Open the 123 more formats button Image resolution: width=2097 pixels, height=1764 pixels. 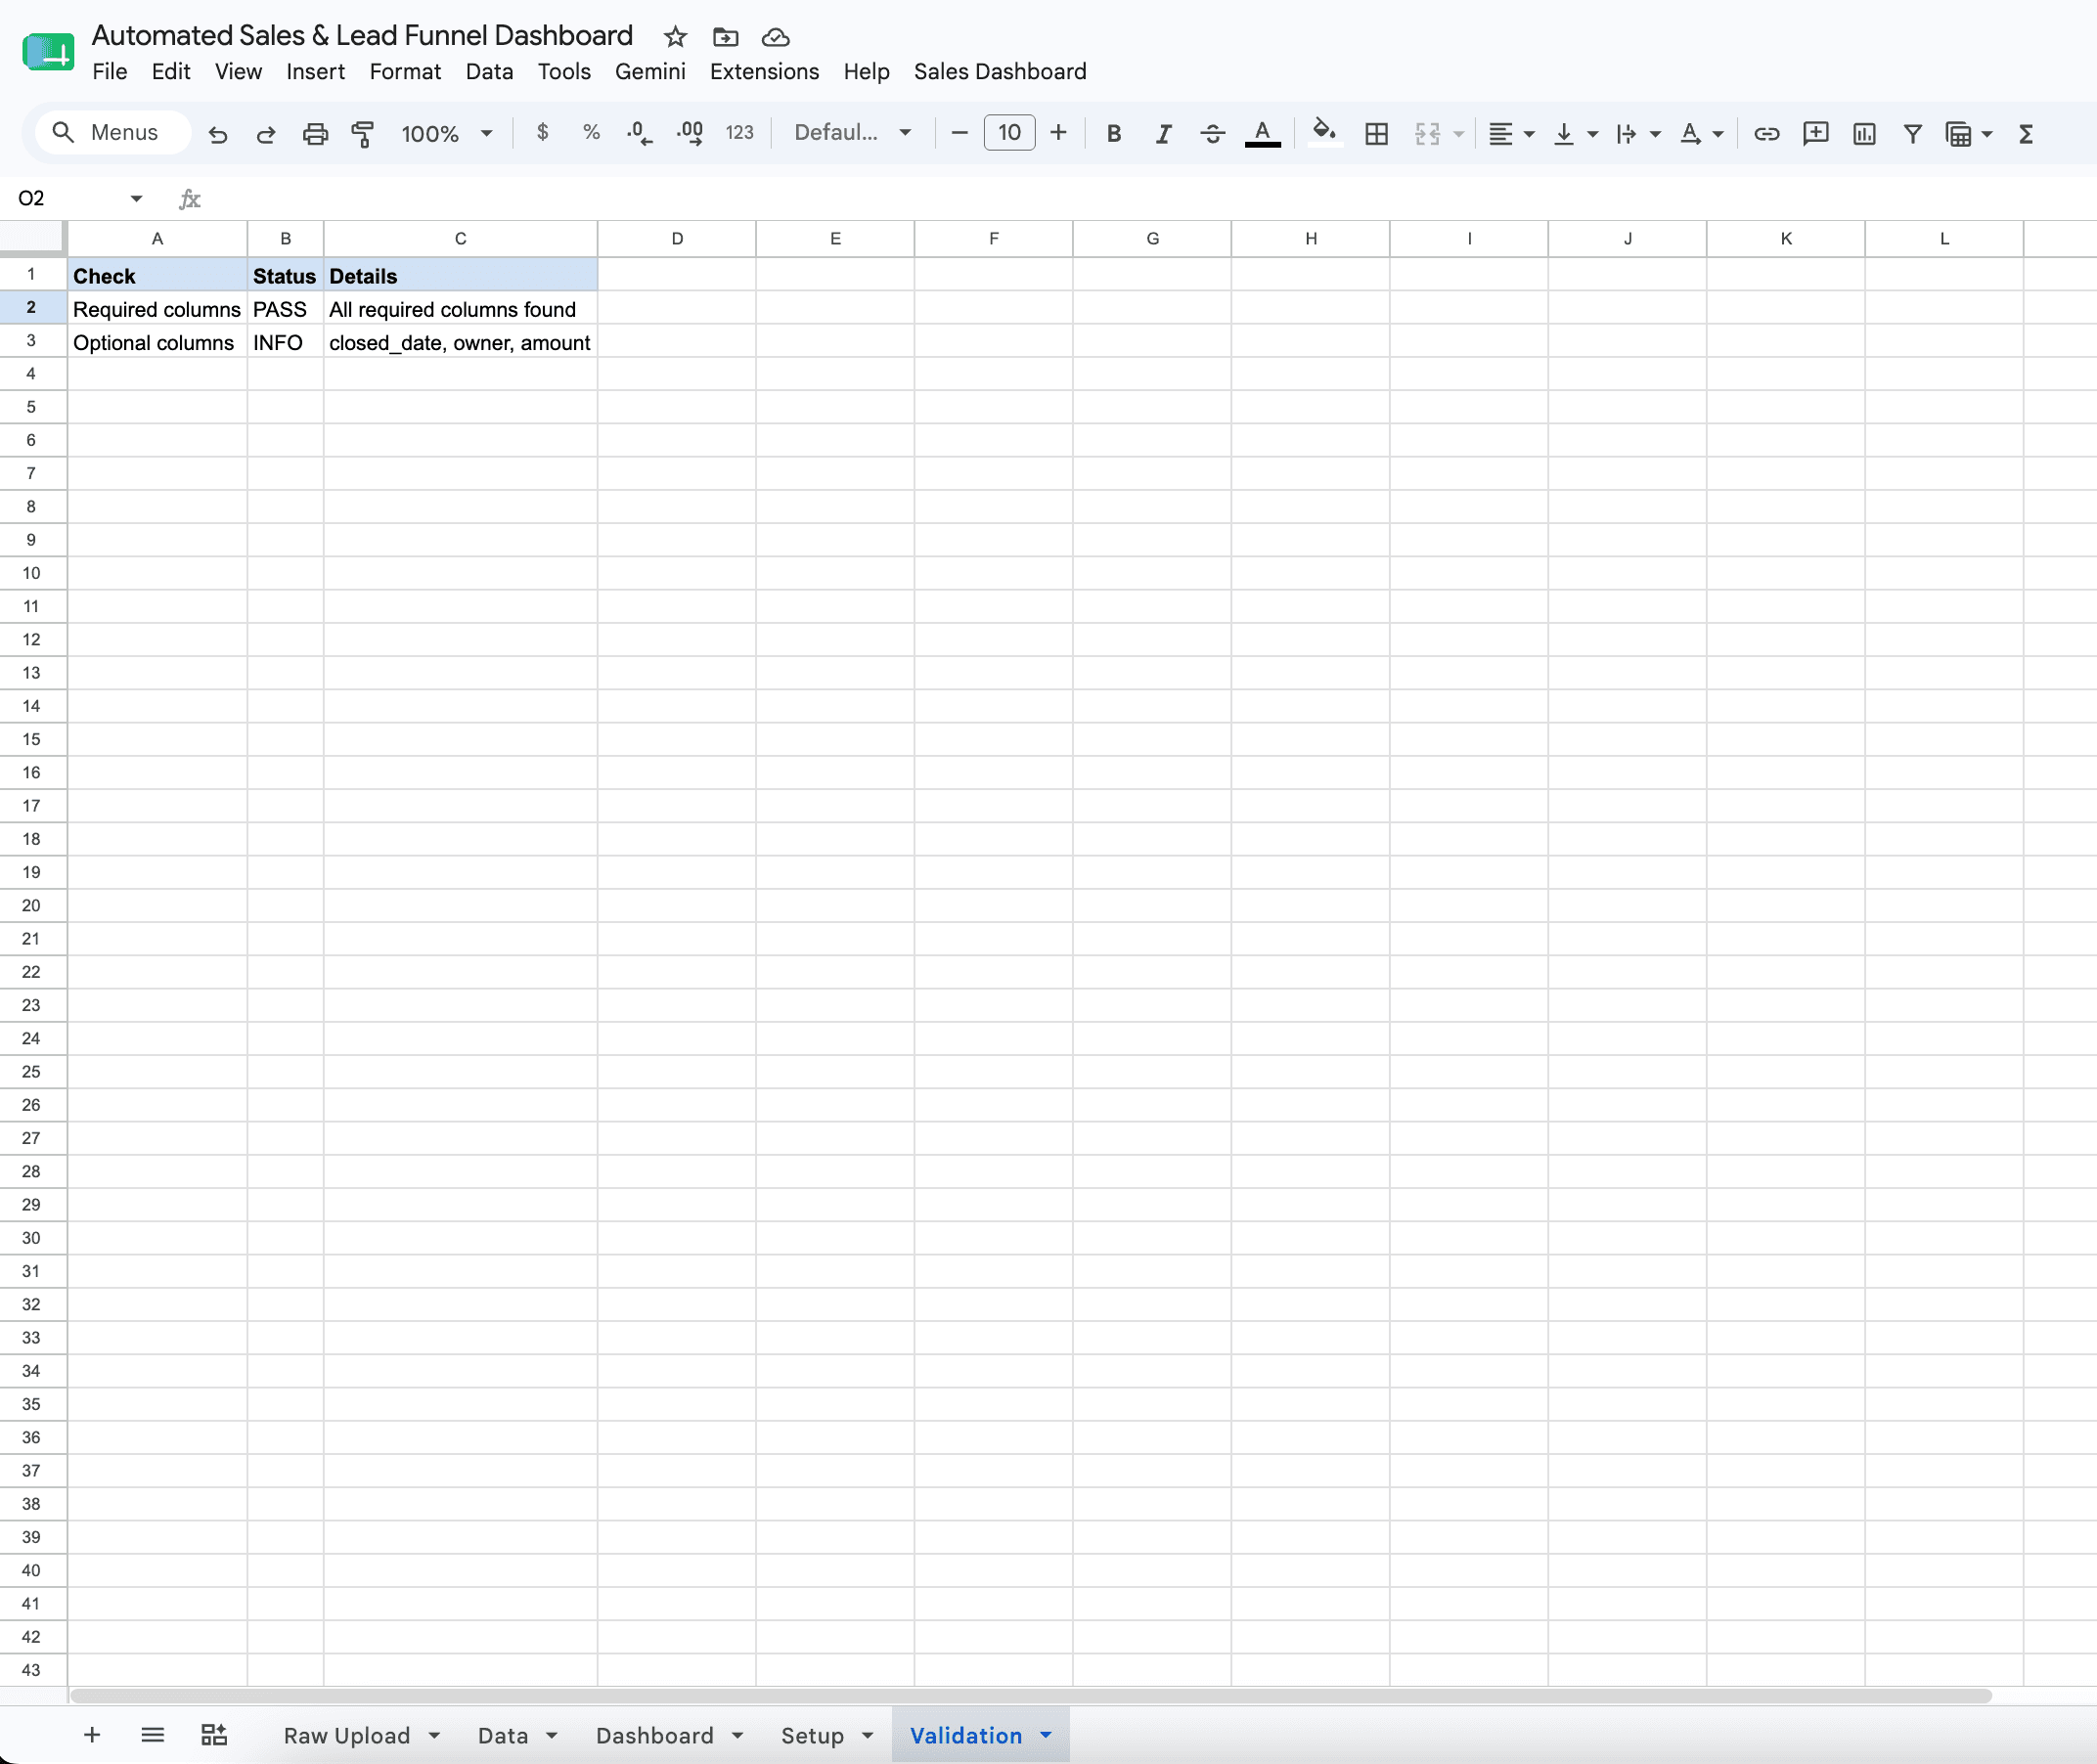click(x=739, y=132)
